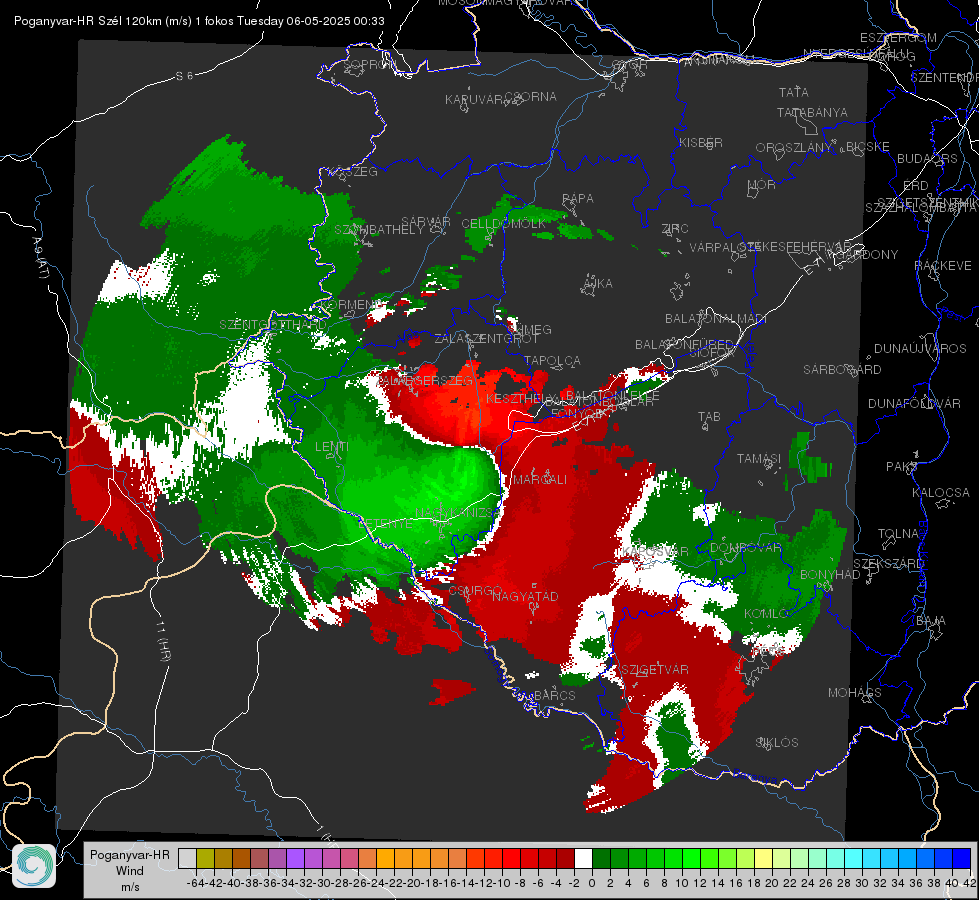Click the swirl weather logo icon
979x900 pixels.
coord(34,866)
